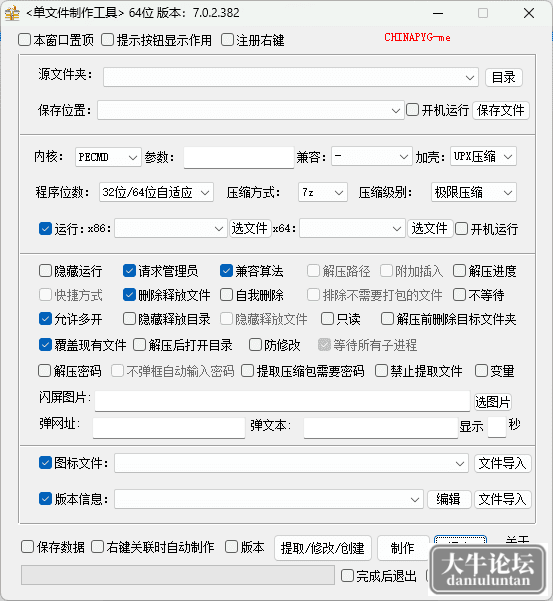The image size is (553, 601).
Task: Tick the 版本 checkbox
Action: click(231, 547)
